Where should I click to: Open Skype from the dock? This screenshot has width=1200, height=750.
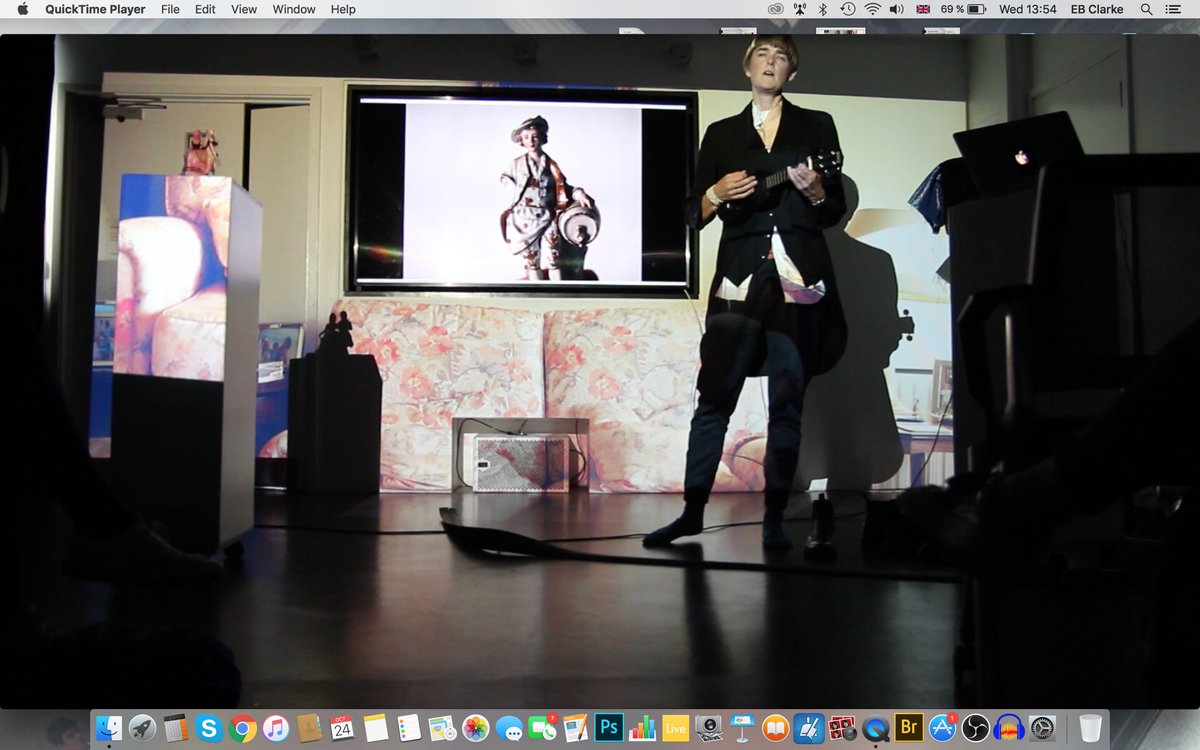[209, 728]
